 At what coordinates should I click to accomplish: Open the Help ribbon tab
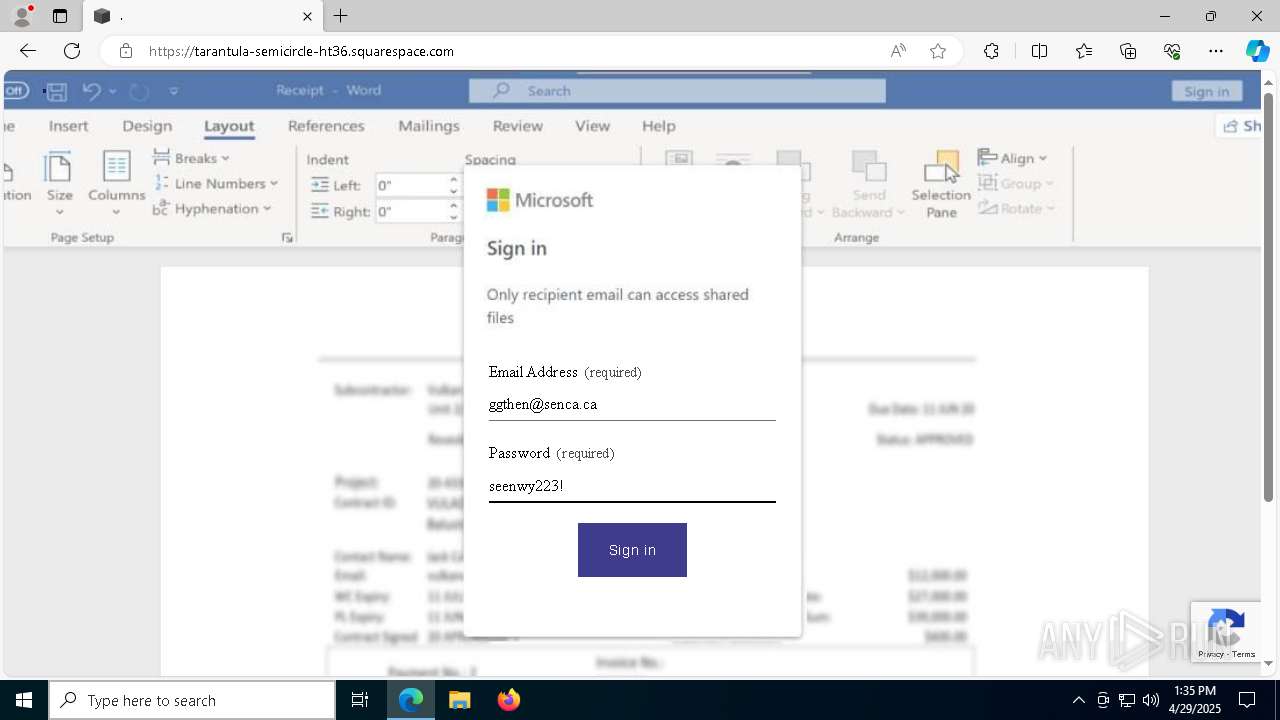pos(659,126)
